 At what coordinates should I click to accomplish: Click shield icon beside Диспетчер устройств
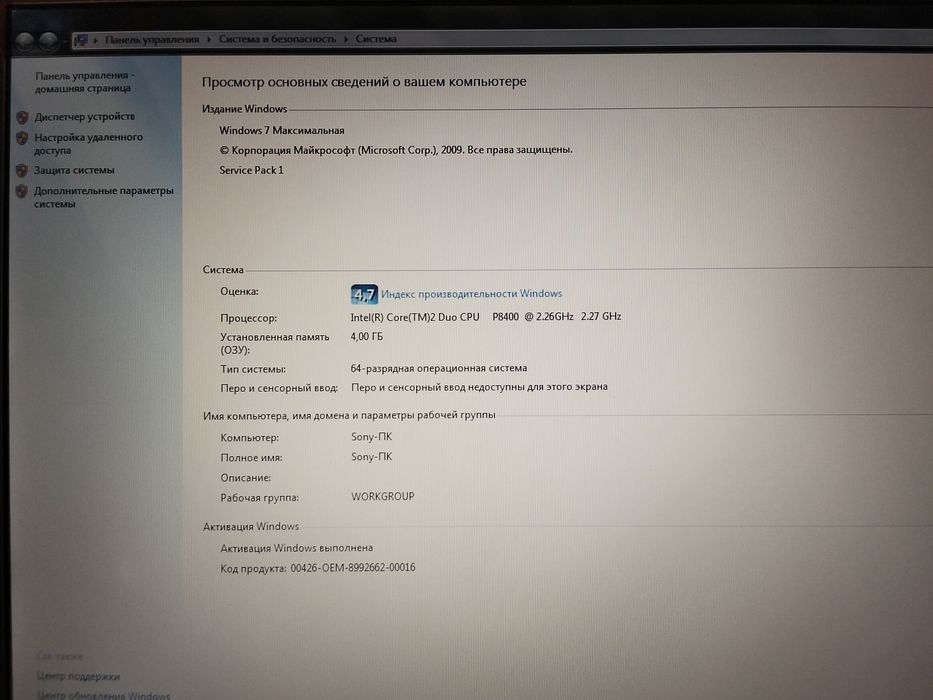(x=22, y=117)
